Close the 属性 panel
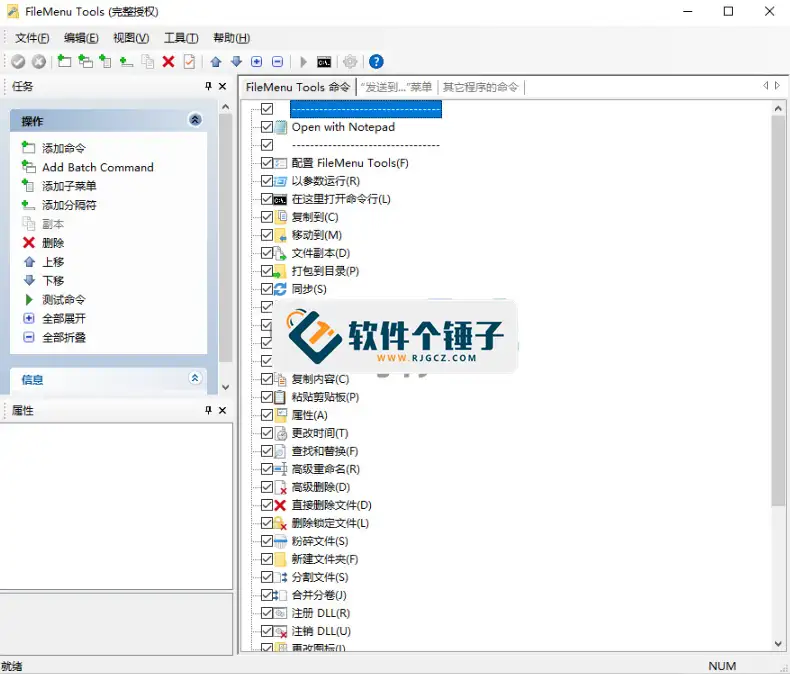 pyautogui.click(x=222, y=410)
